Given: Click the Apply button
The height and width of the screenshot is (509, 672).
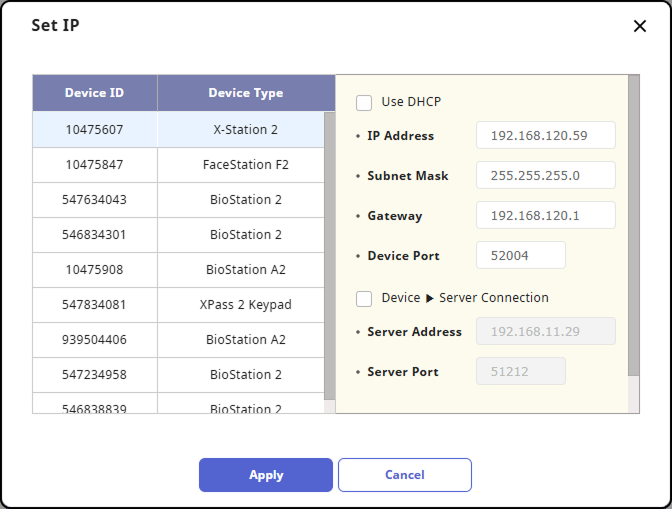Looking at the screenshot, I should (265, 475).
